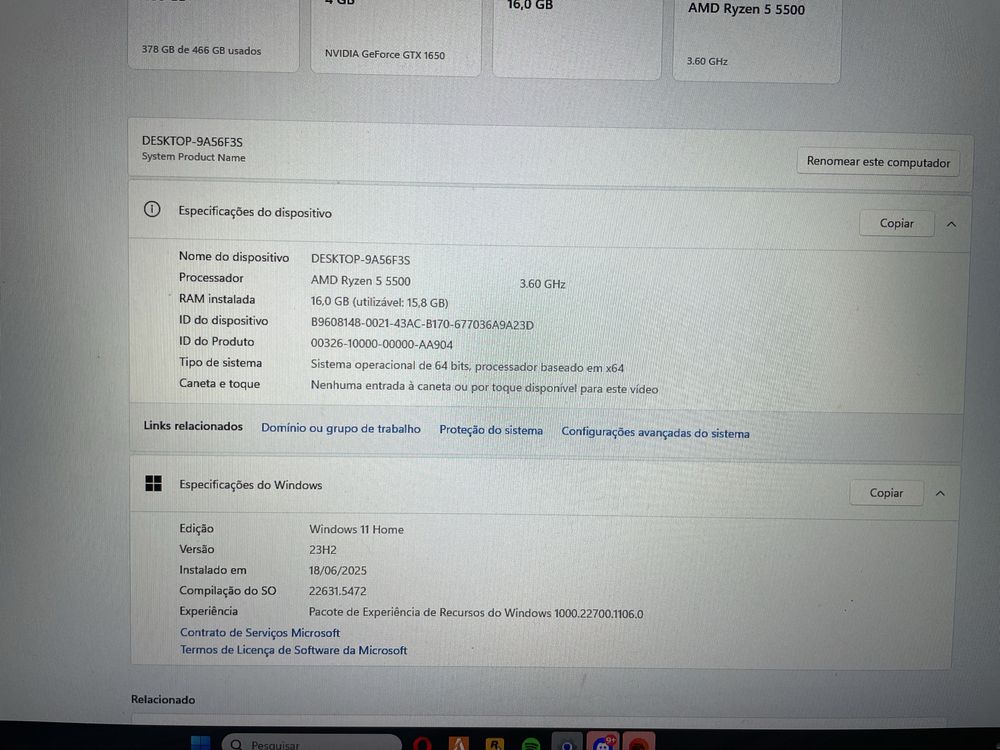Click the version value 23H2

[323, 550]
